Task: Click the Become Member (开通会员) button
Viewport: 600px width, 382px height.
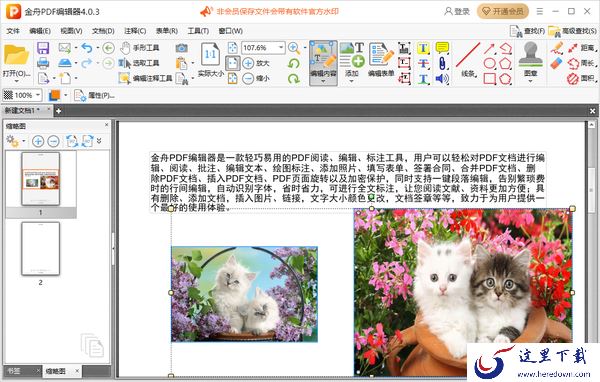Action: point(502,11)
